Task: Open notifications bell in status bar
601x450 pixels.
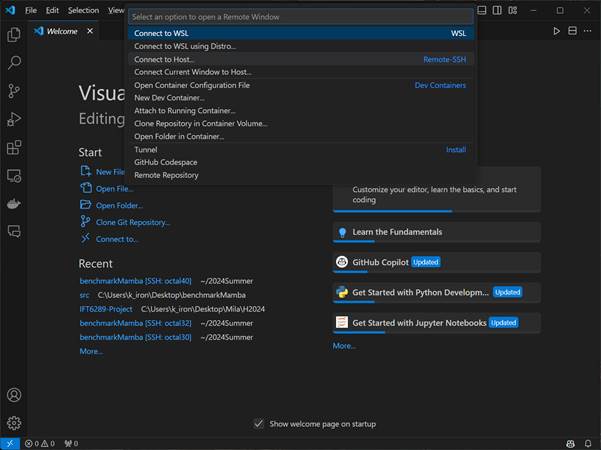Action: 588,443
